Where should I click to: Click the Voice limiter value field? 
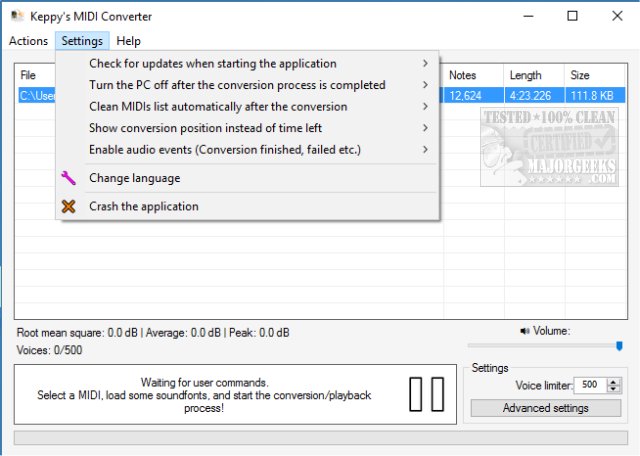(x=590, y=385)
